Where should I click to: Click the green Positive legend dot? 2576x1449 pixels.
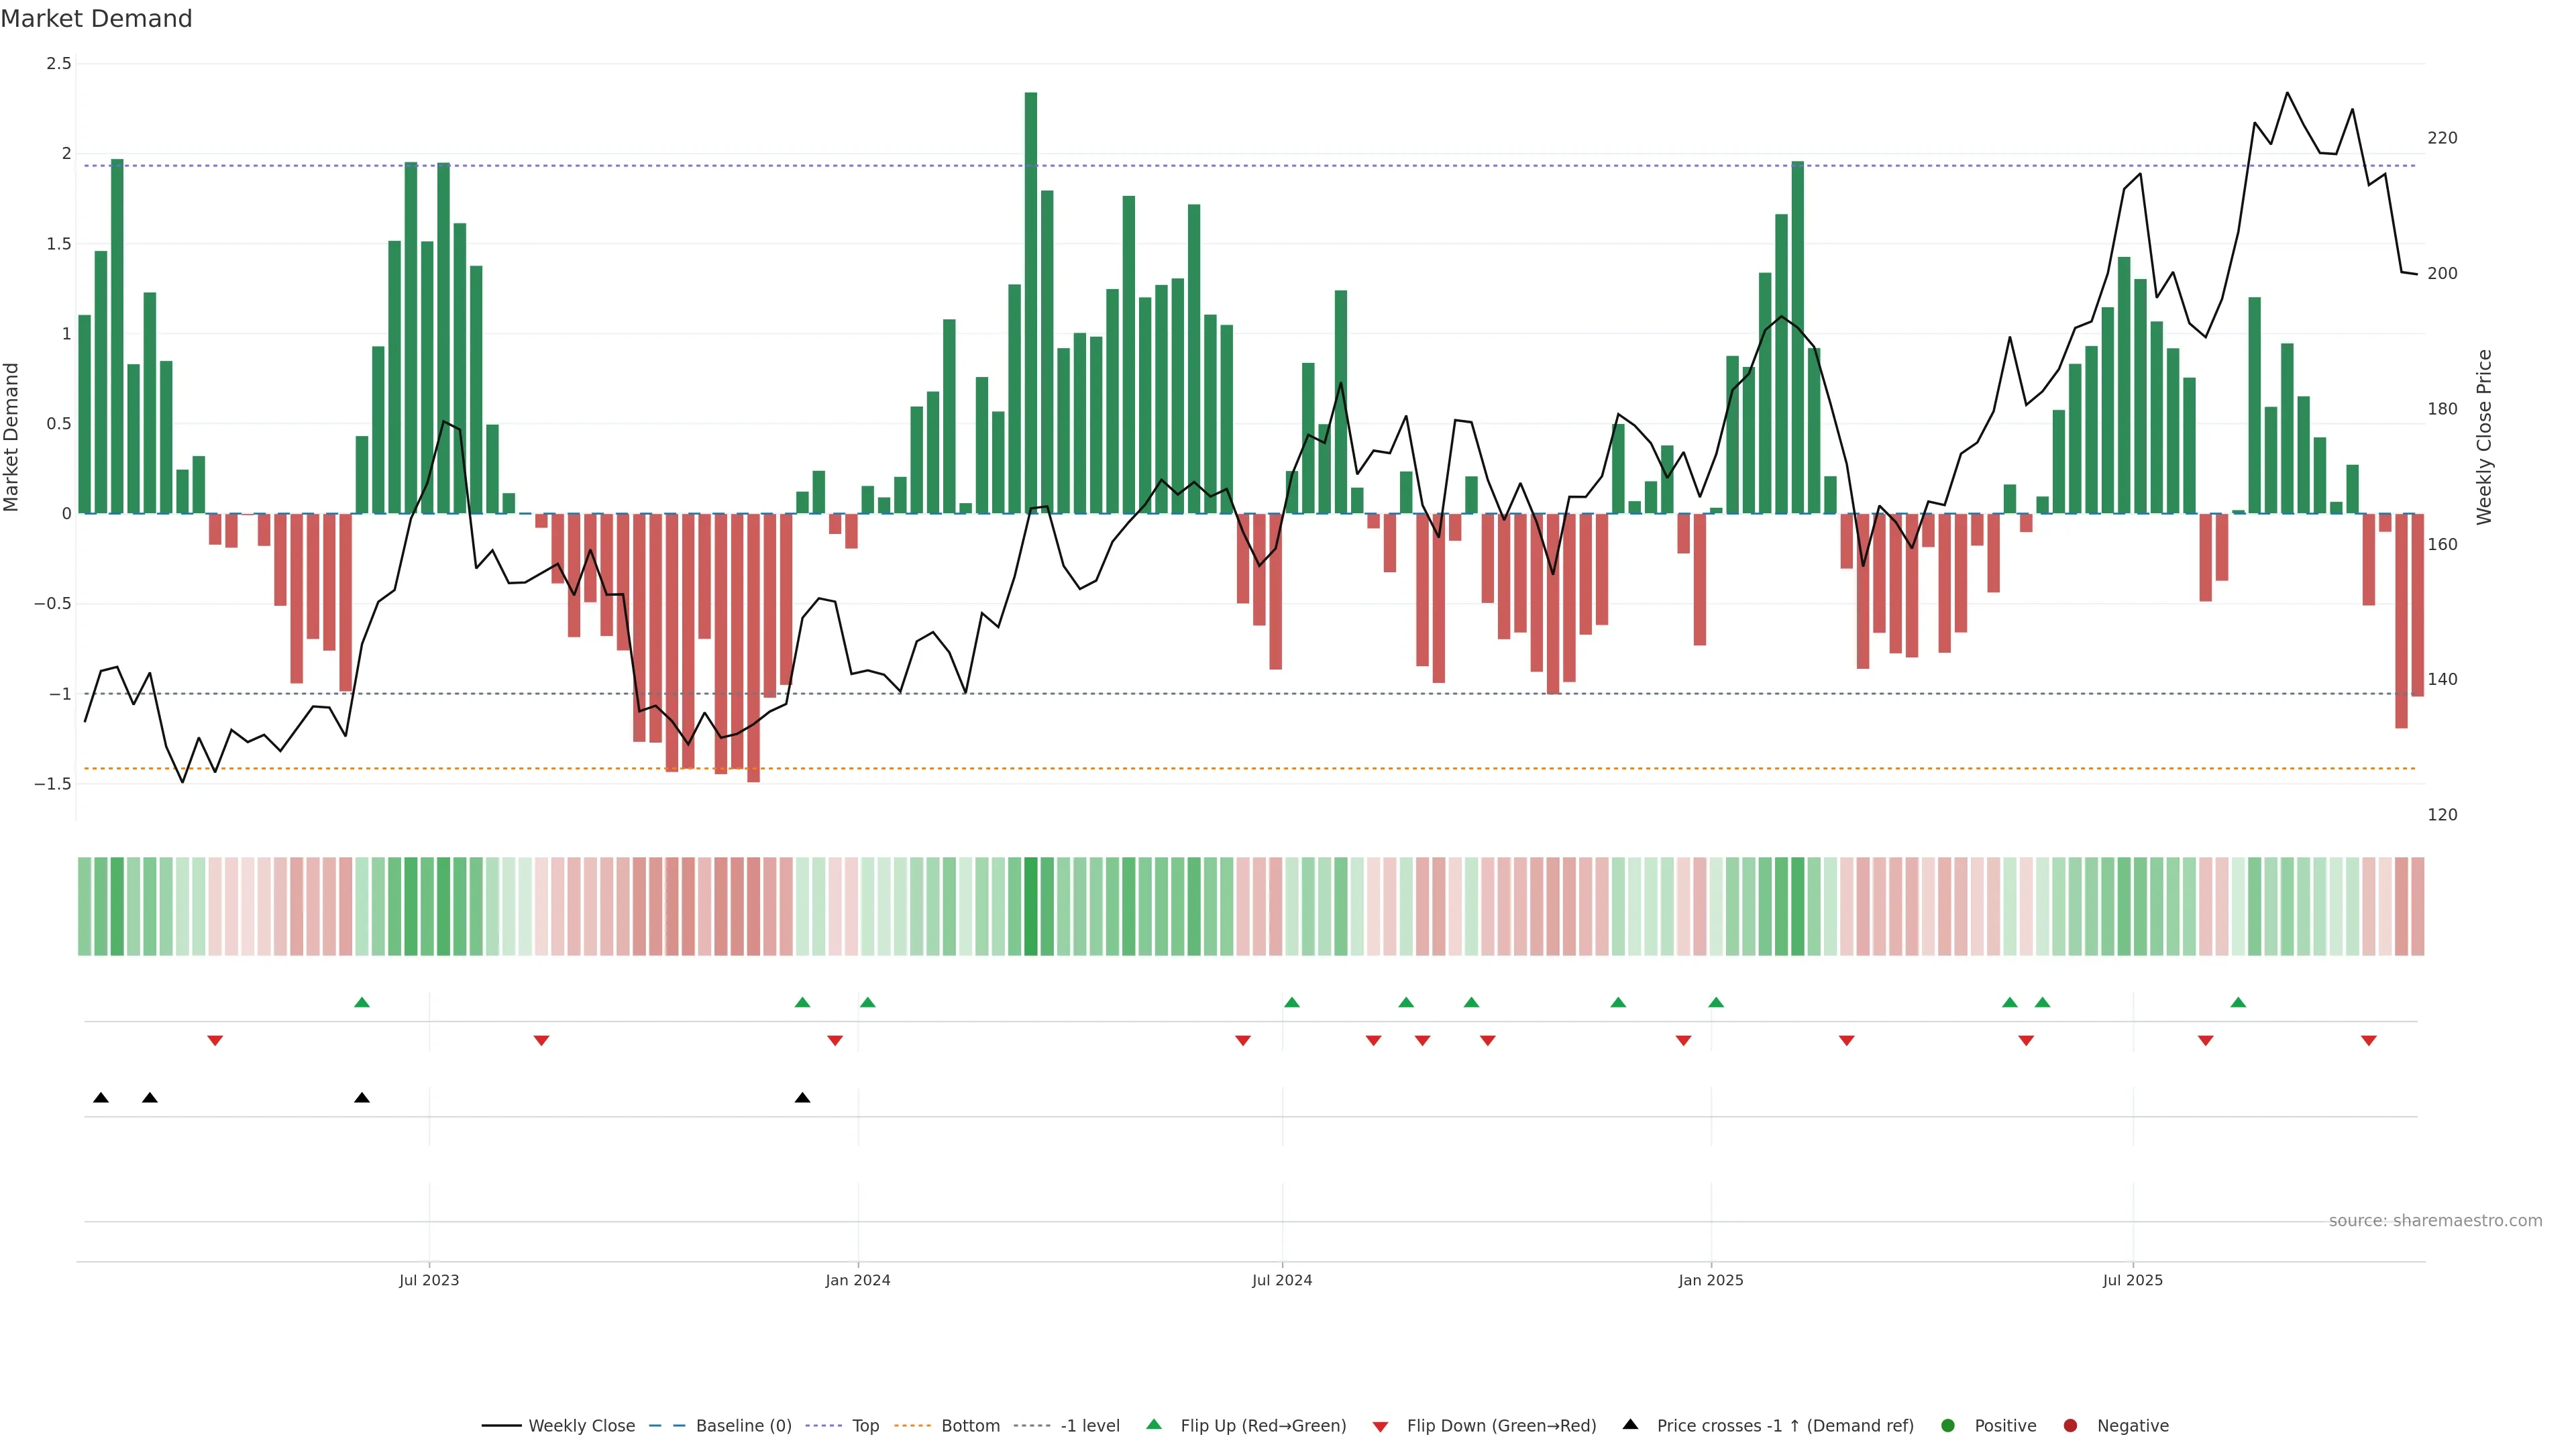pos(1947,1425)
